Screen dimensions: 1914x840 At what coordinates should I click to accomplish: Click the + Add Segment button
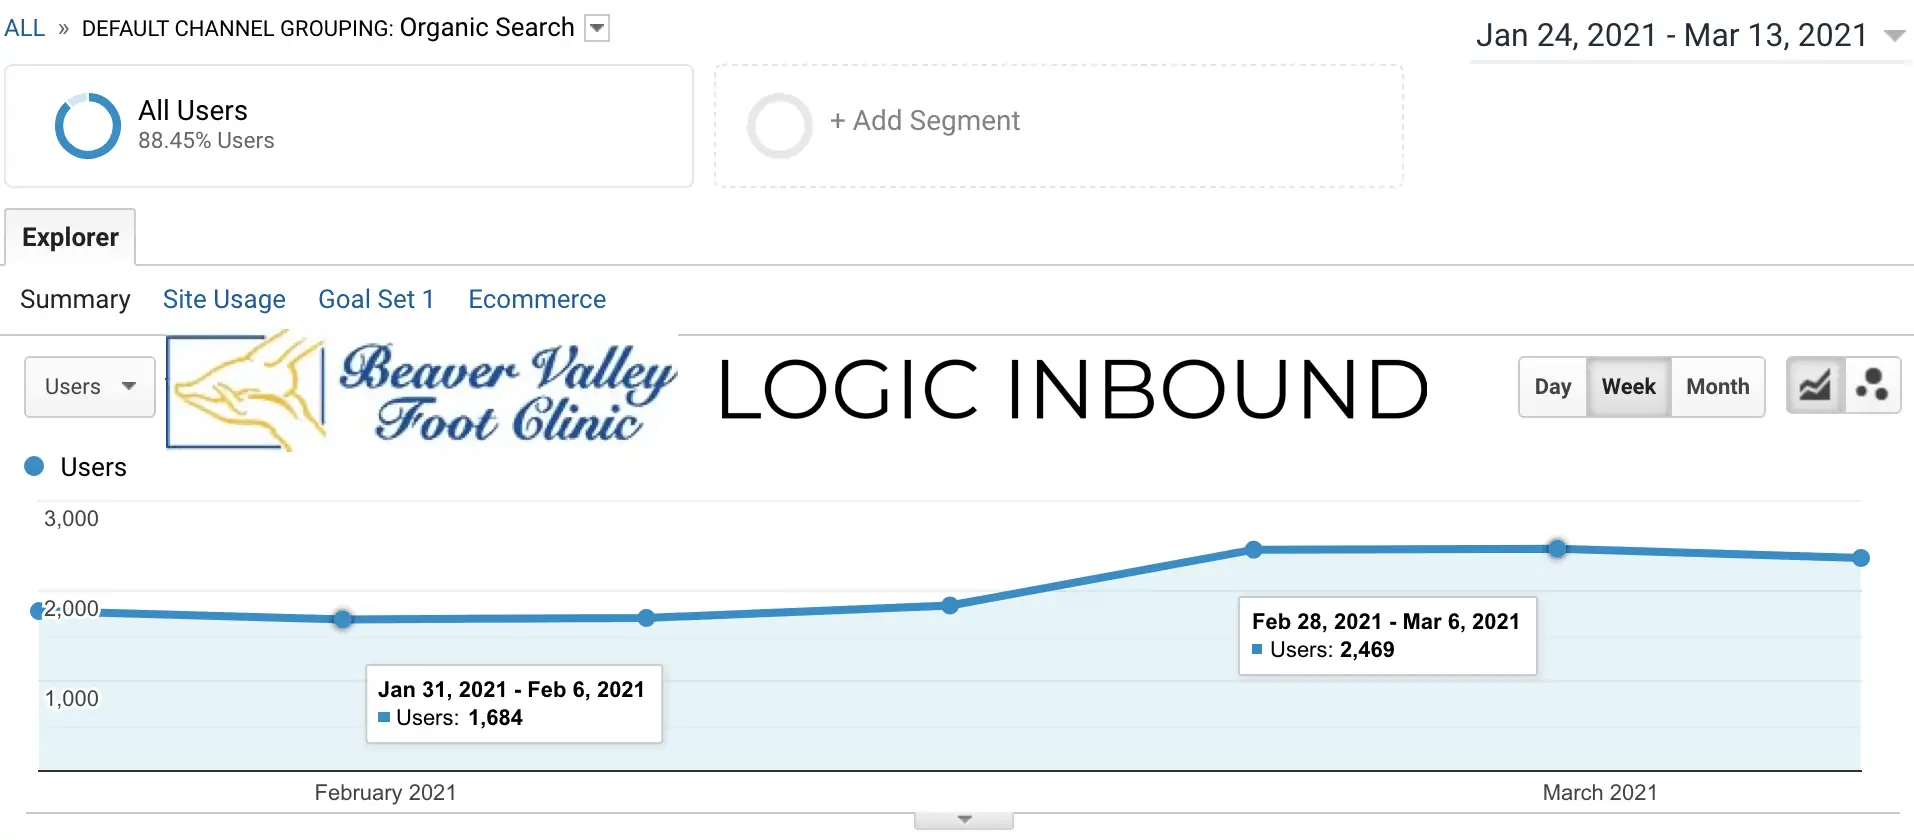(925, 121)
